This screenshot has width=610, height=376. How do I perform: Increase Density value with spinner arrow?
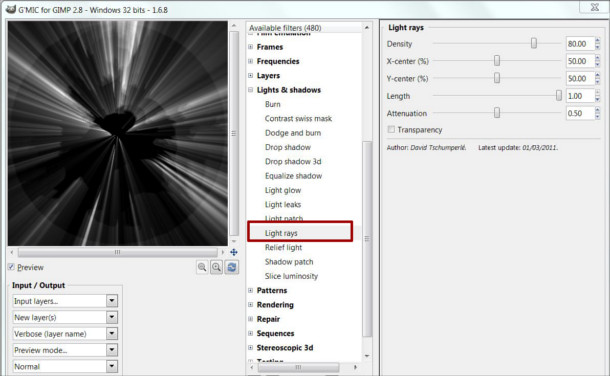tap(598, 40)
